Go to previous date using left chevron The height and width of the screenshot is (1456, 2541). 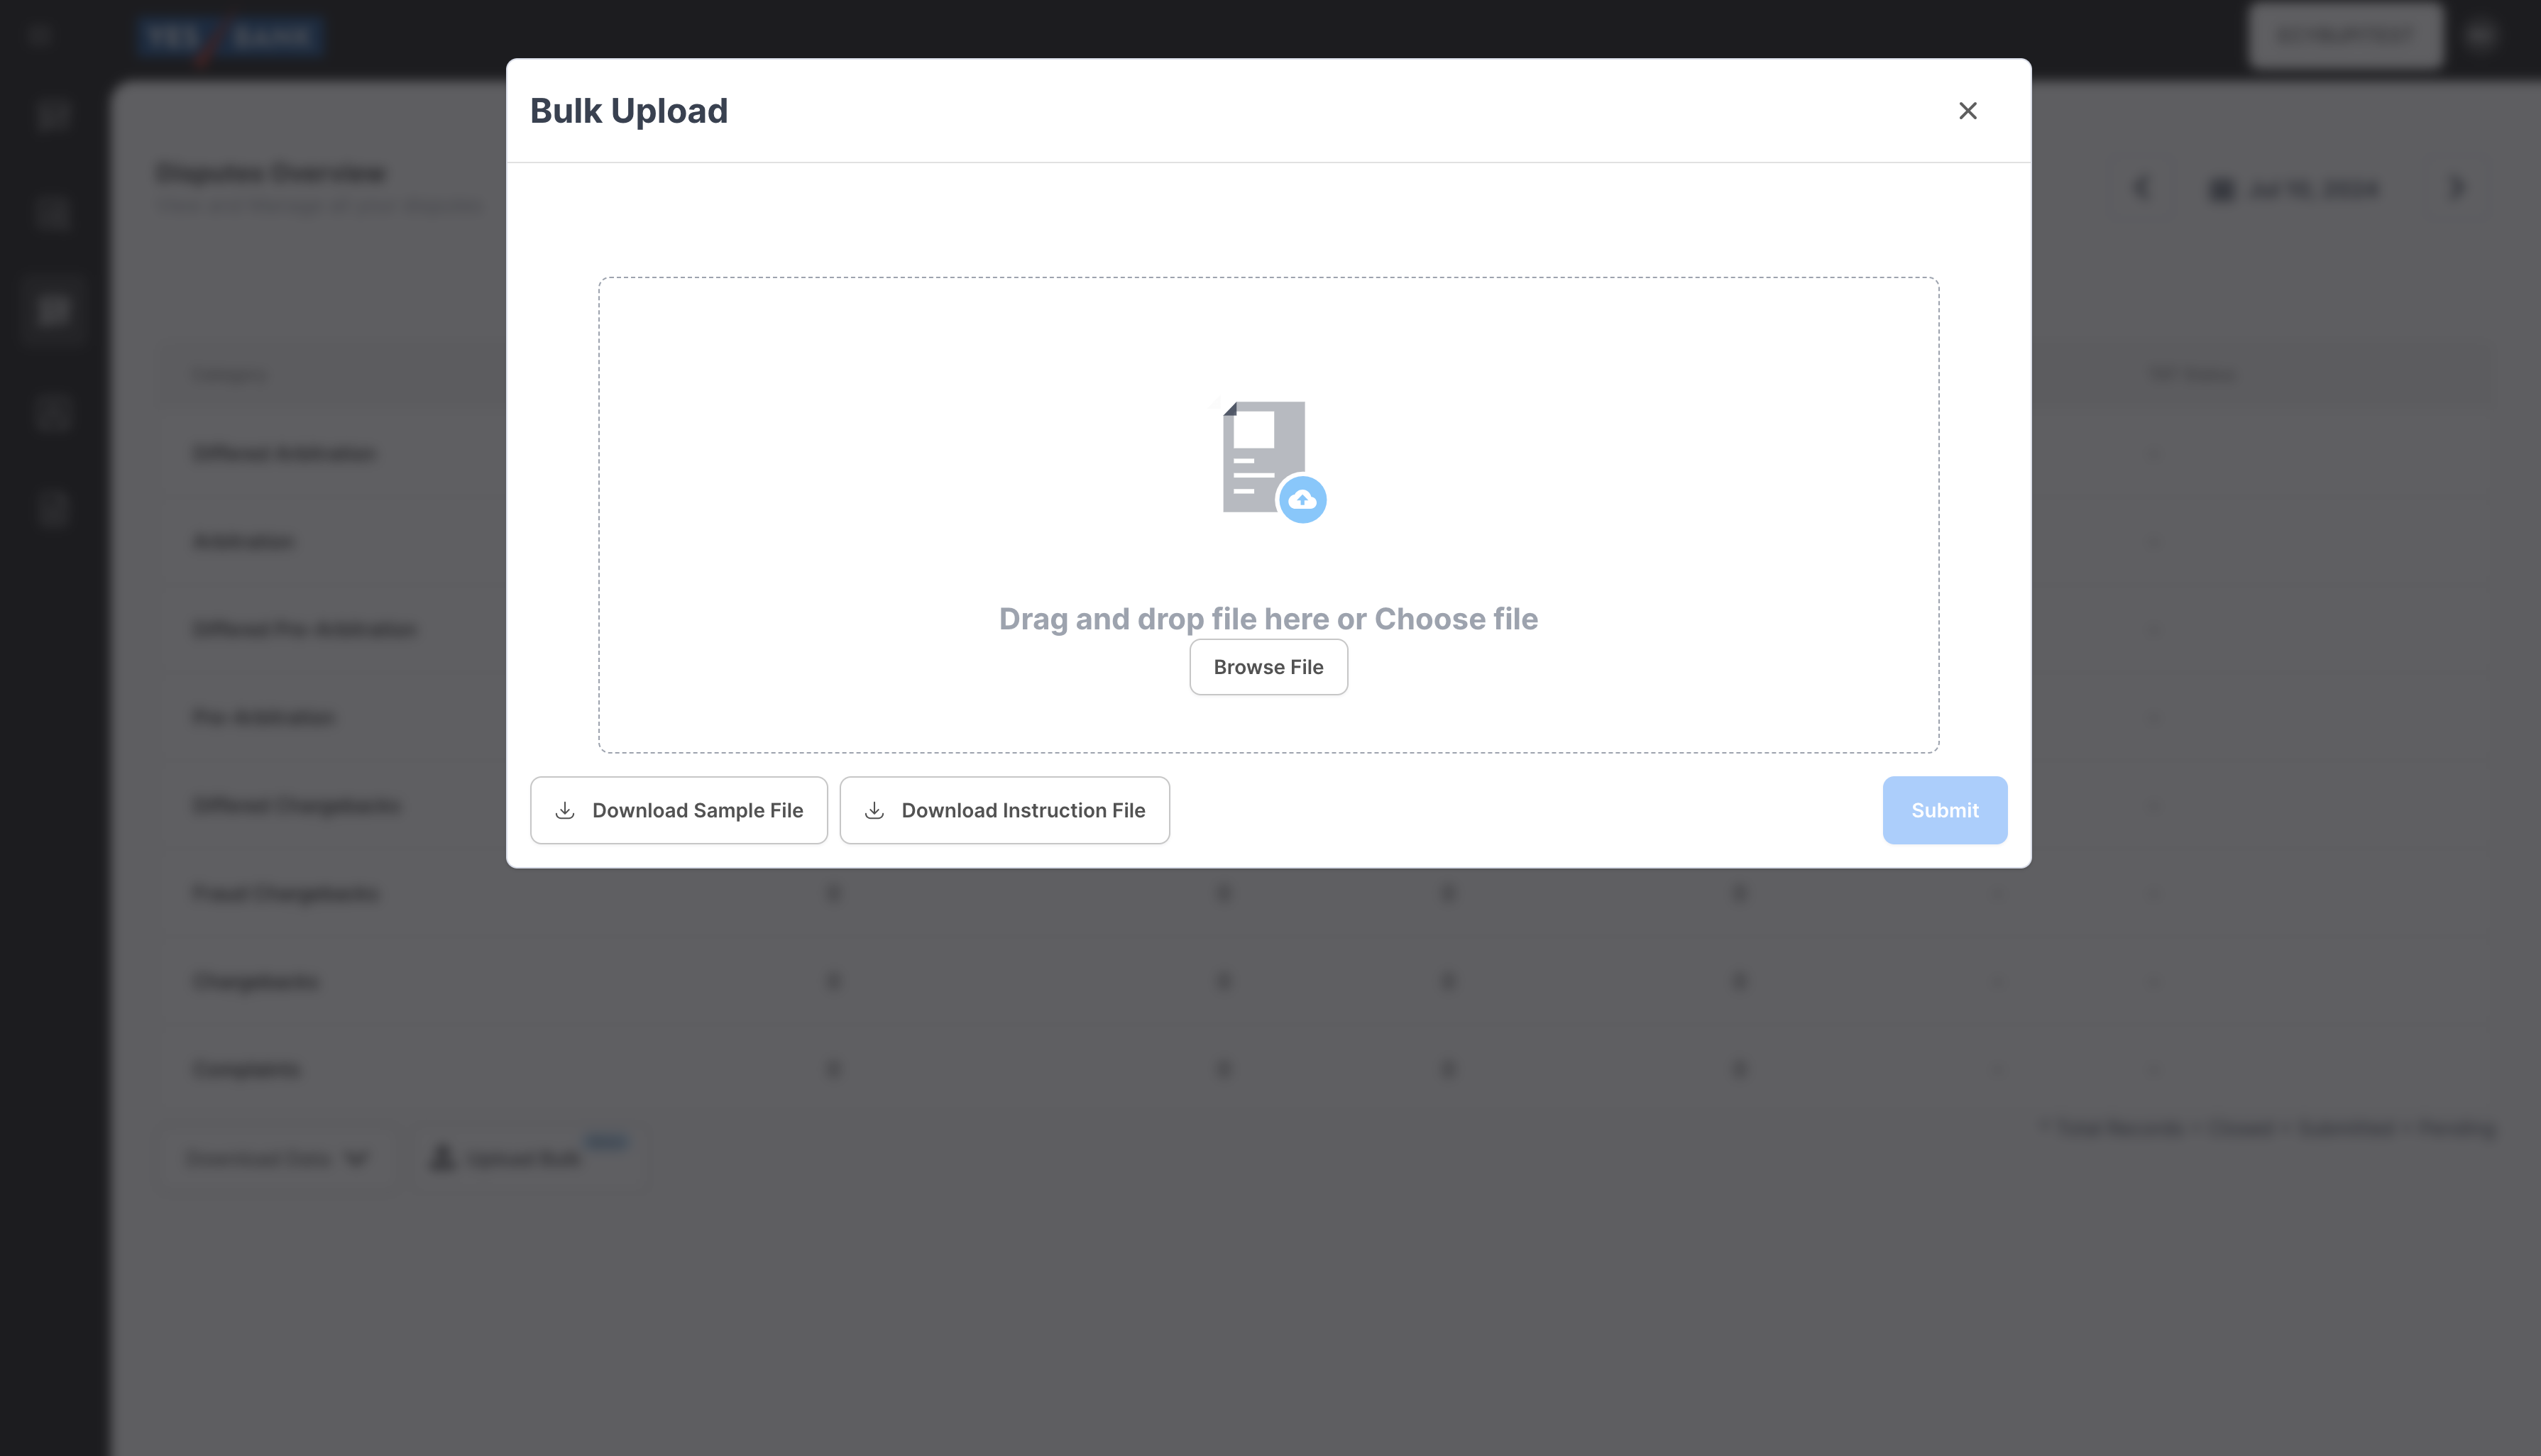2141,188
